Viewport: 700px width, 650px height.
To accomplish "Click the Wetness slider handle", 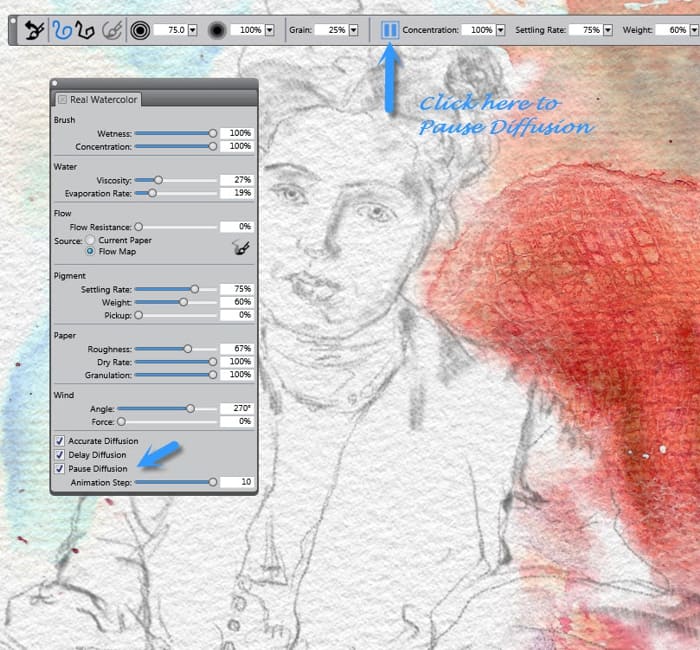I will (213, 133).
